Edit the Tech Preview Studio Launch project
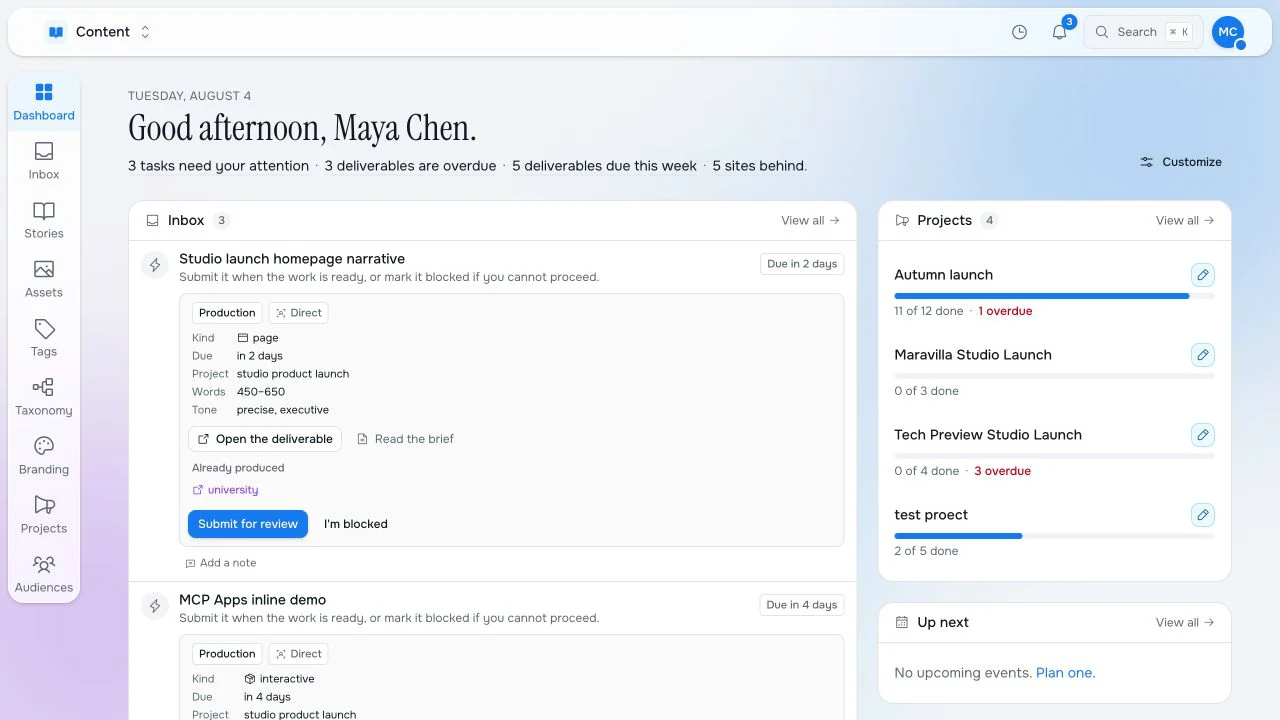This screenshot has height=720, width=1280. [x=1203, y=435]
